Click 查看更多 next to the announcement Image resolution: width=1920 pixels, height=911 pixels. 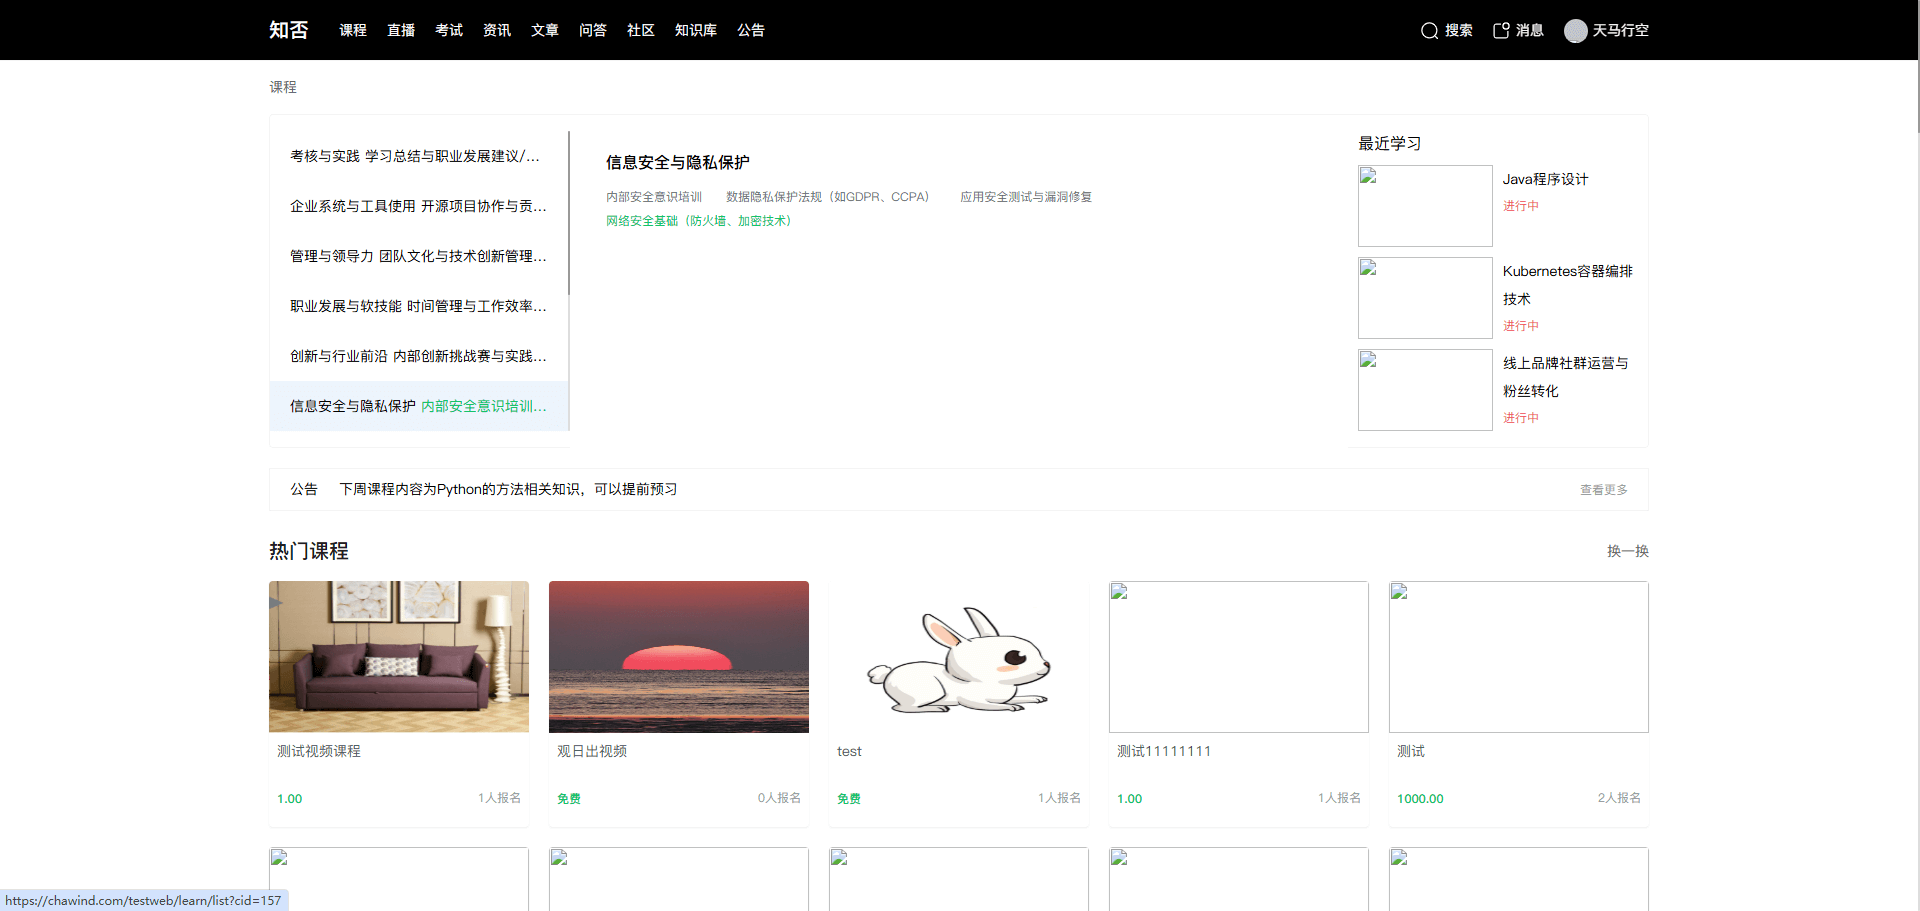(1603, 490)
